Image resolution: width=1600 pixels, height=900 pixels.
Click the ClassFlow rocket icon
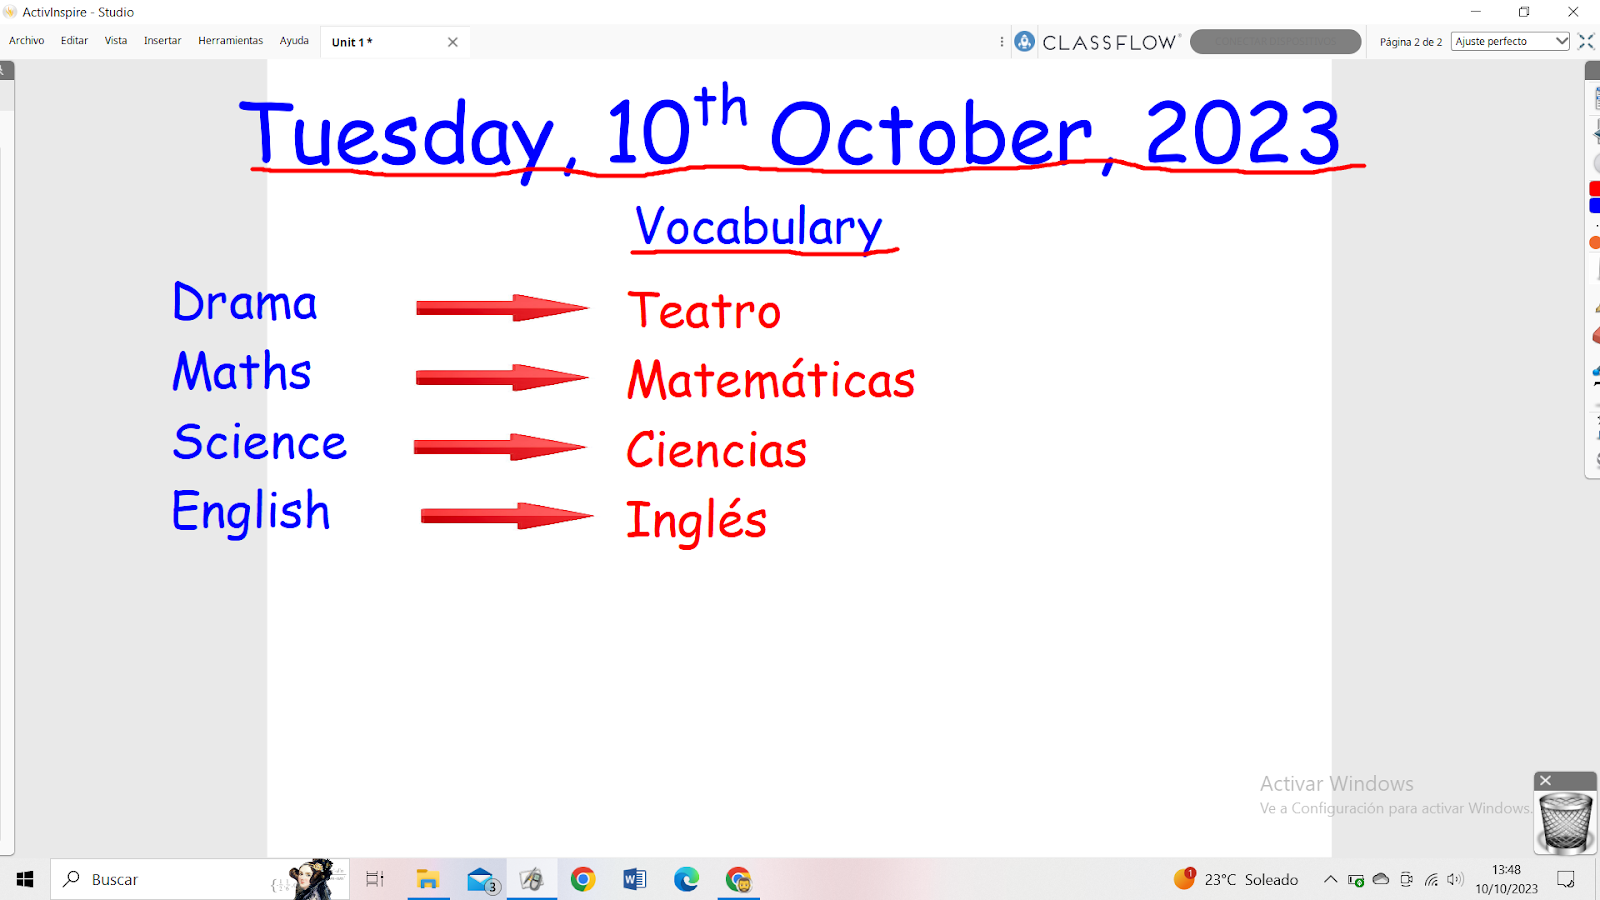click(x=1024, y=41)
